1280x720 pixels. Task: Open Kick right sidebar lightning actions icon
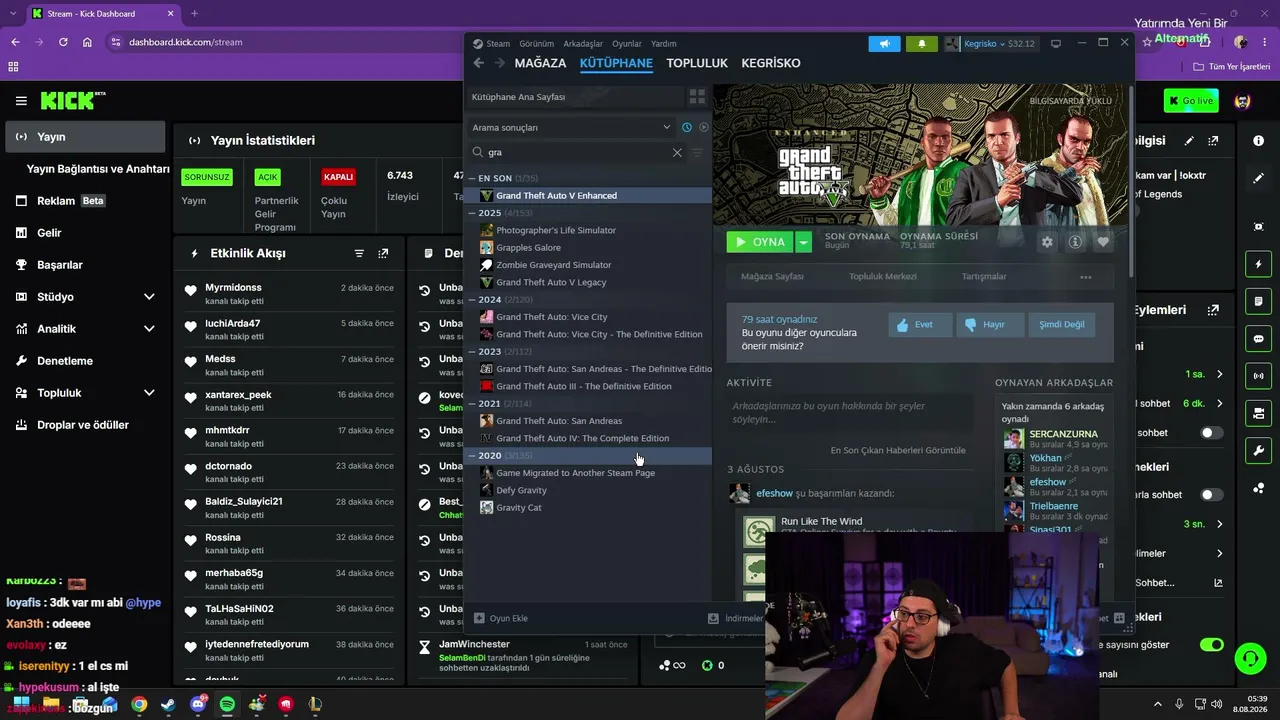click(x=1258, y=264)
